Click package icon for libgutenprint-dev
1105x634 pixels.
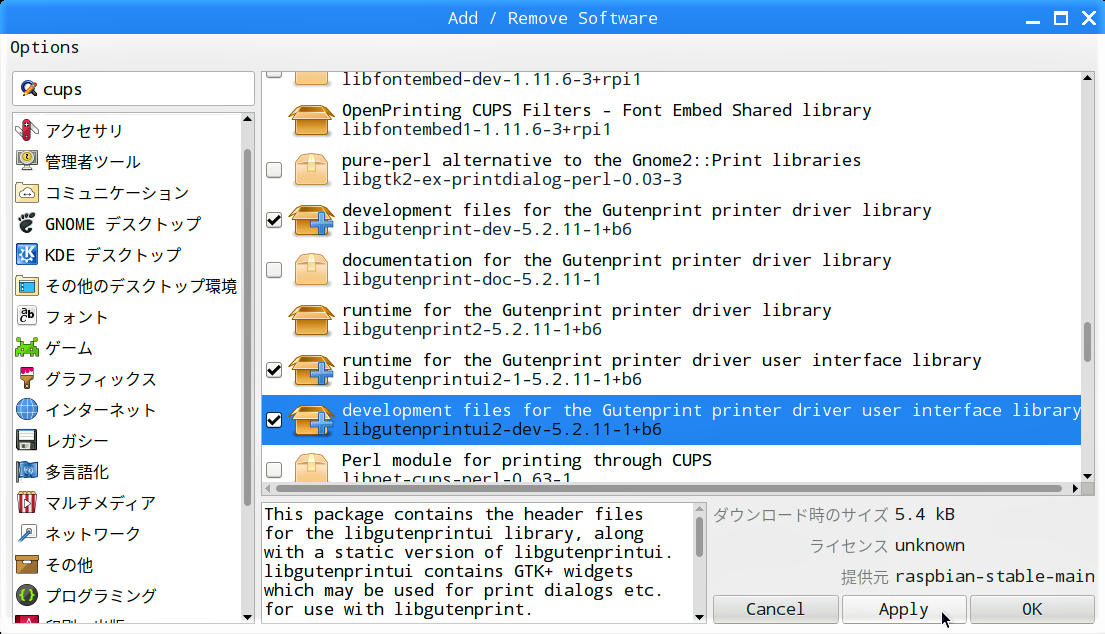tap(311, 220)
